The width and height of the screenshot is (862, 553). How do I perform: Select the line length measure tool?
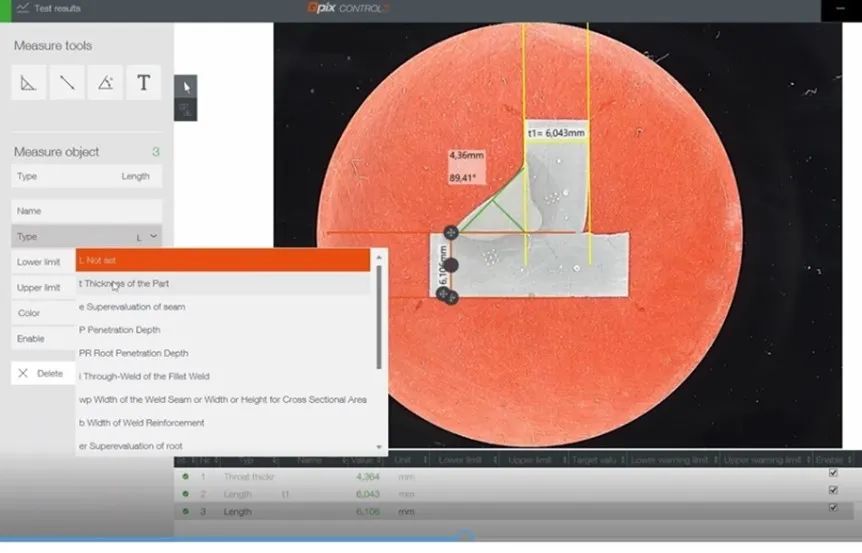coord(67,83)
